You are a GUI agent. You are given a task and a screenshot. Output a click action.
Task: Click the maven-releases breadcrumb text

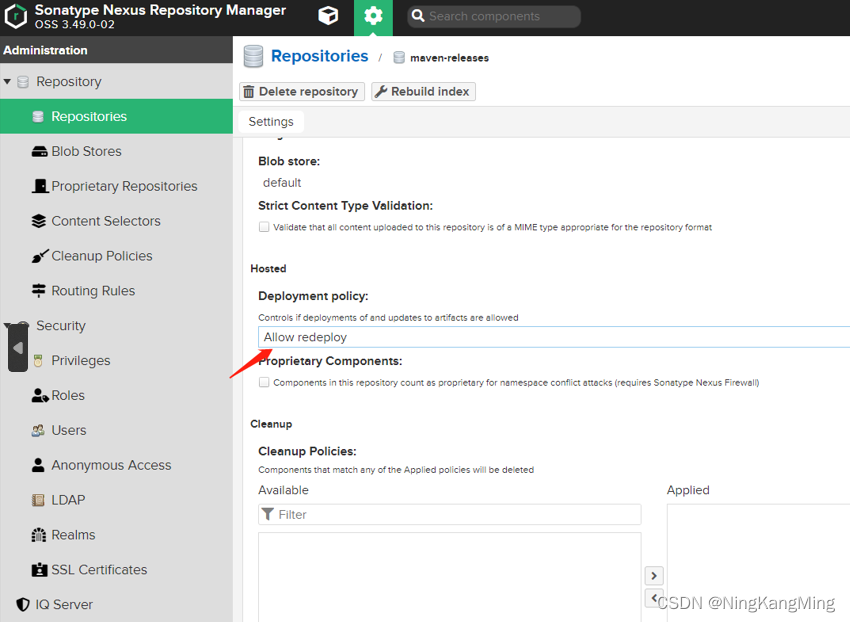tap(449, 58)
